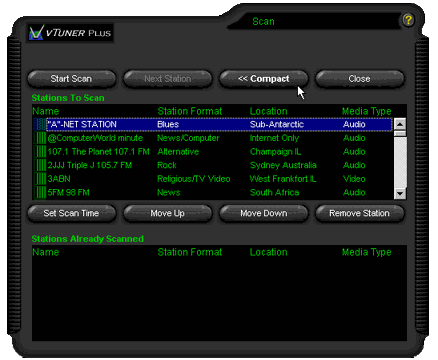Click the News/Computer format cell
Image resolution: width=438 pixels, height=360 pixels.
pyautogui.click(x=188, y=138)
